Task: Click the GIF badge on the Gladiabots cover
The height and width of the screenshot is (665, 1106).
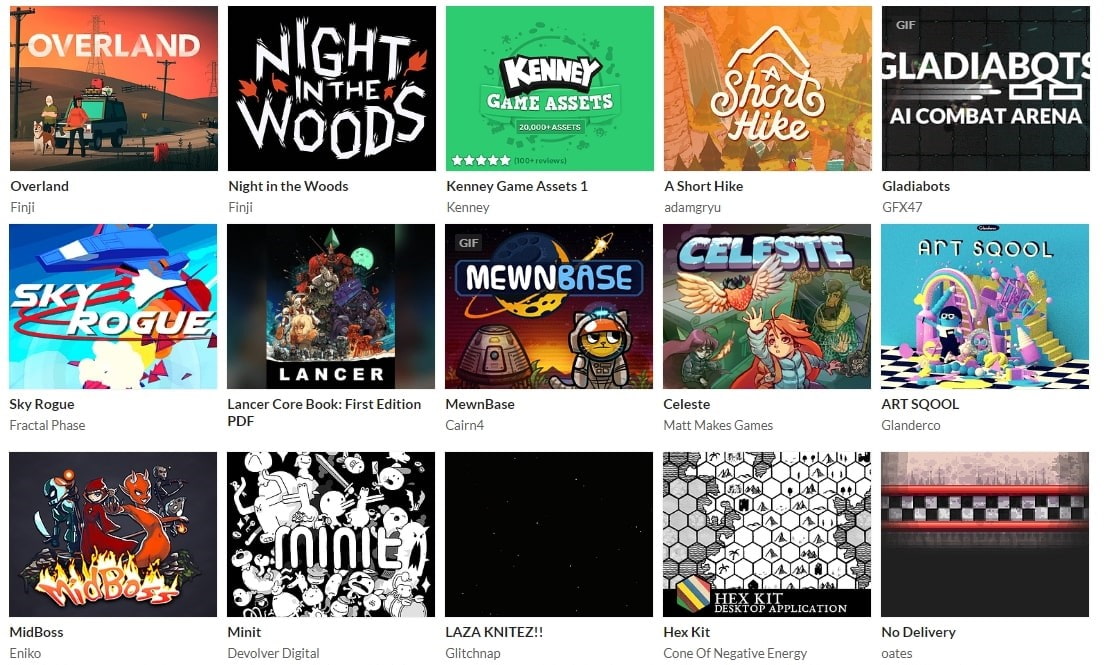Action: [x=906, y=25]
